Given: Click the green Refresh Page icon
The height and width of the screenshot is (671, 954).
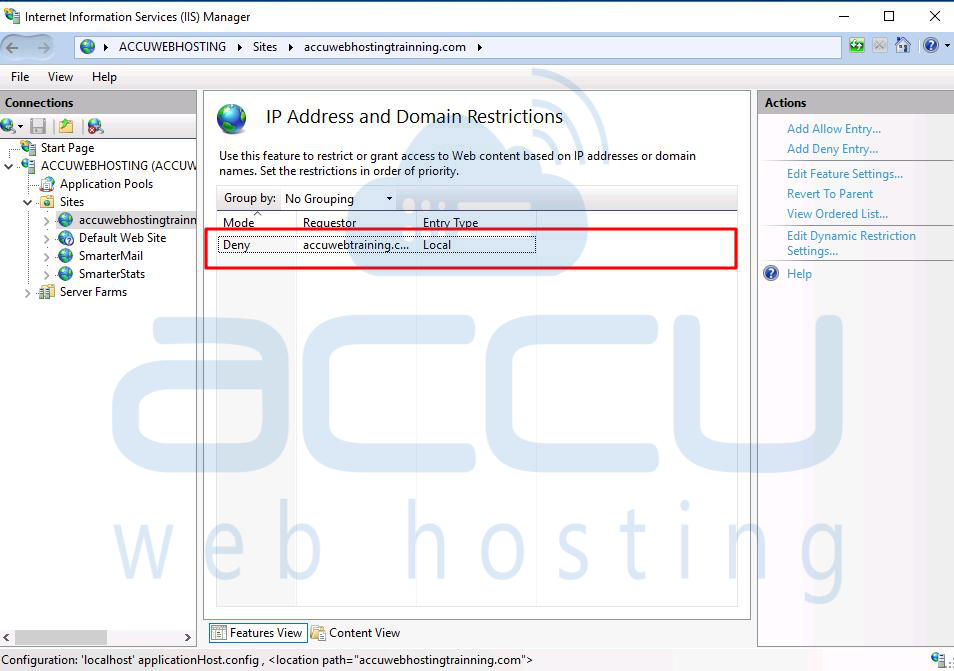Looking at the screenshot, I should [x=857, y=46].
